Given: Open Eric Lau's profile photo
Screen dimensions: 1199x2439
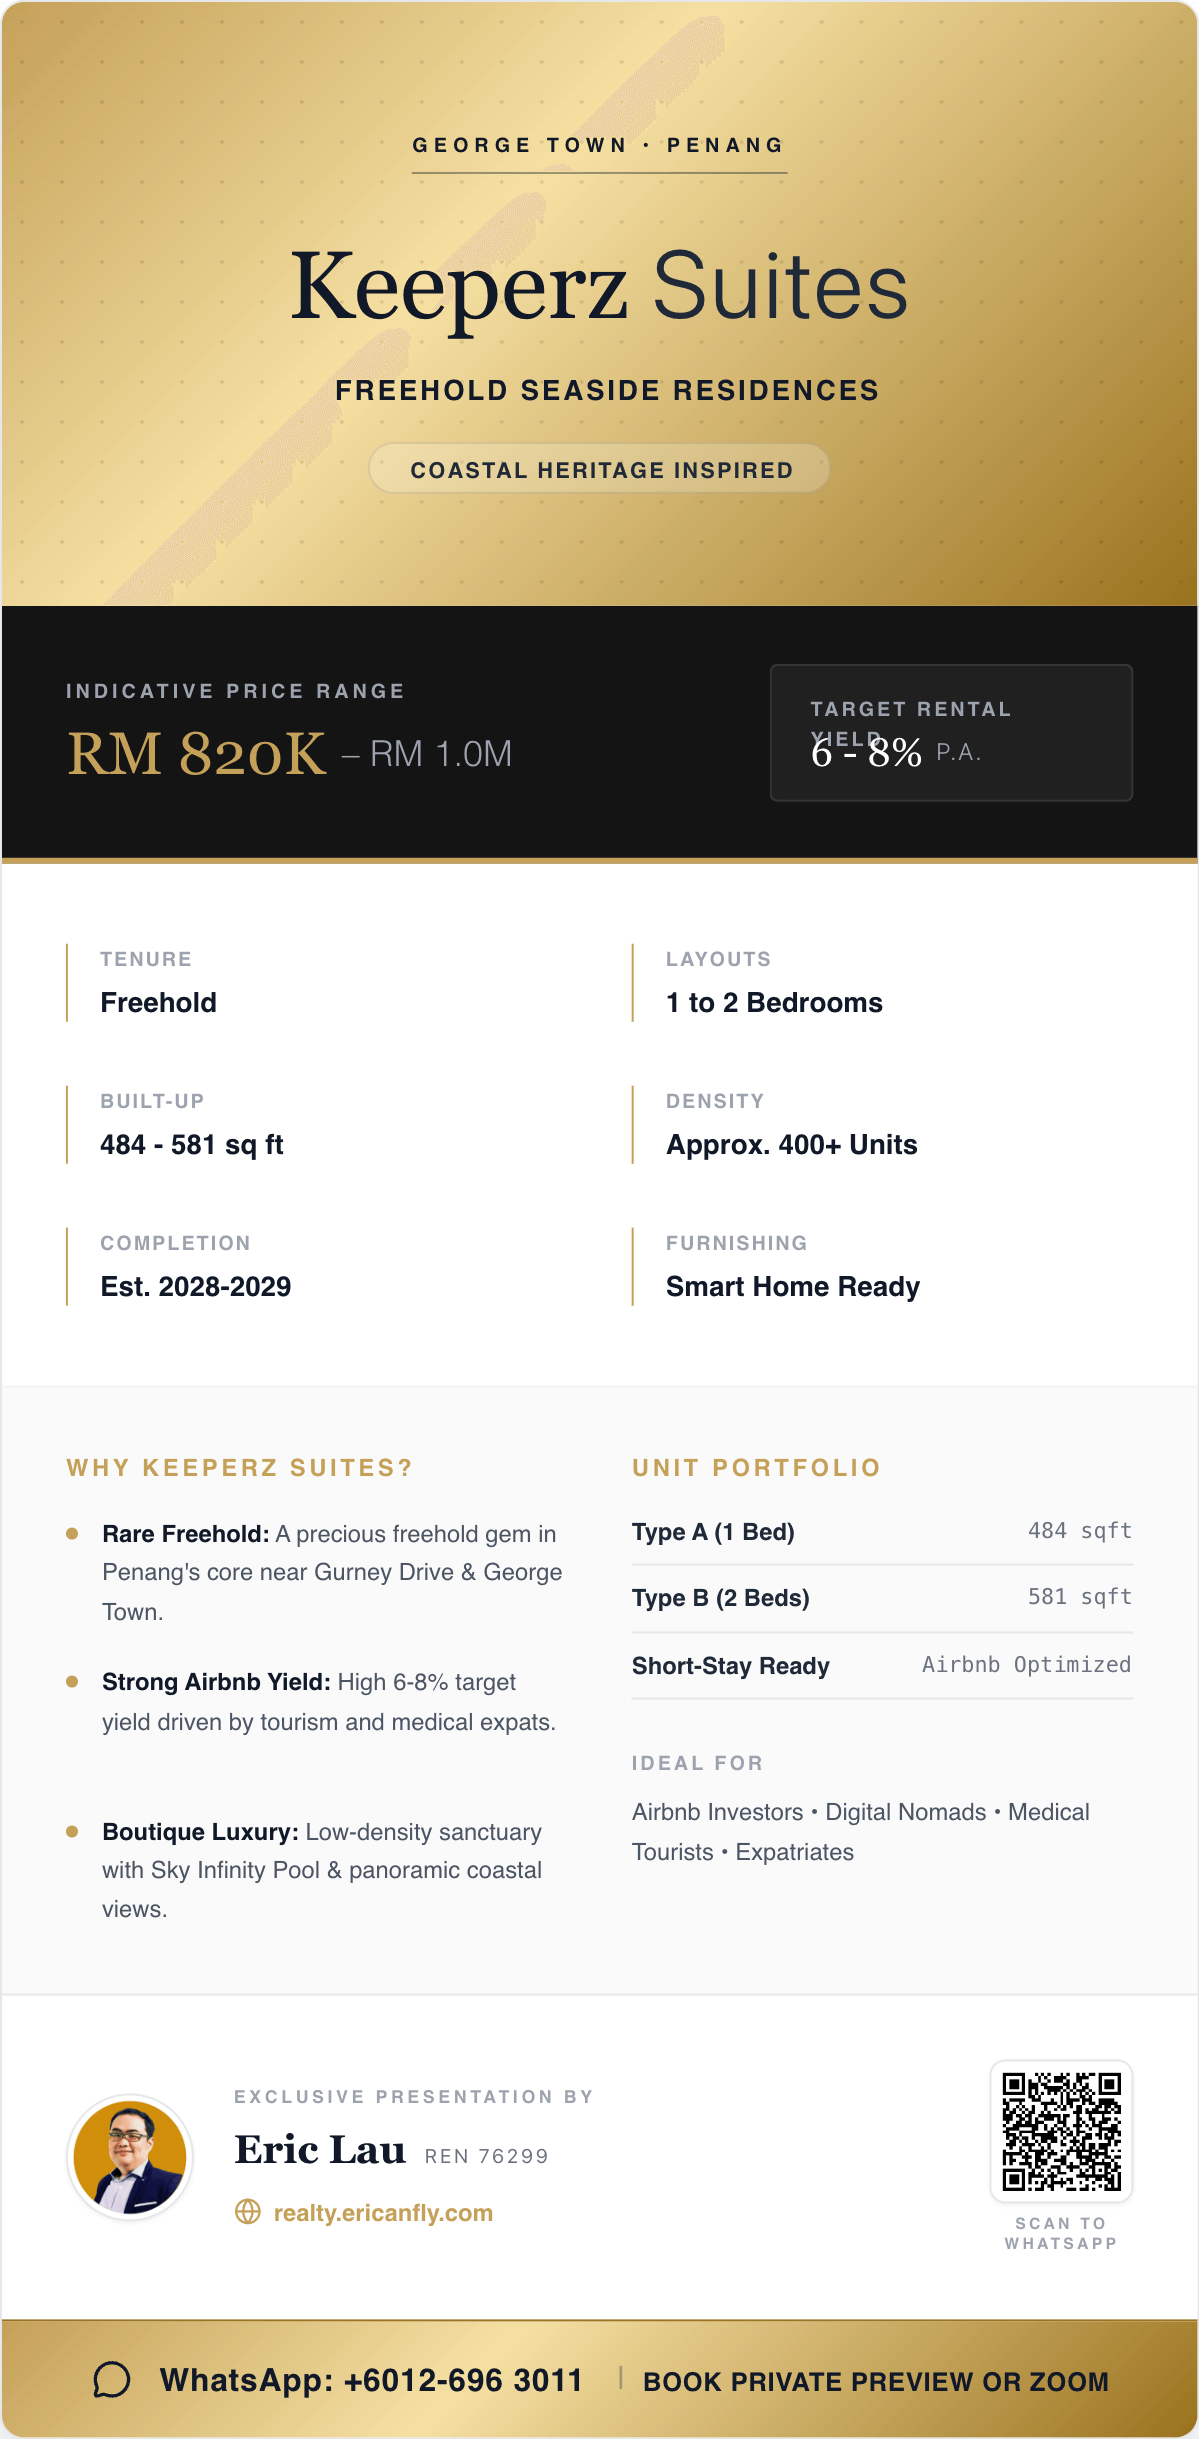Looking at the screenshot, I should [x=130, y=2157].
